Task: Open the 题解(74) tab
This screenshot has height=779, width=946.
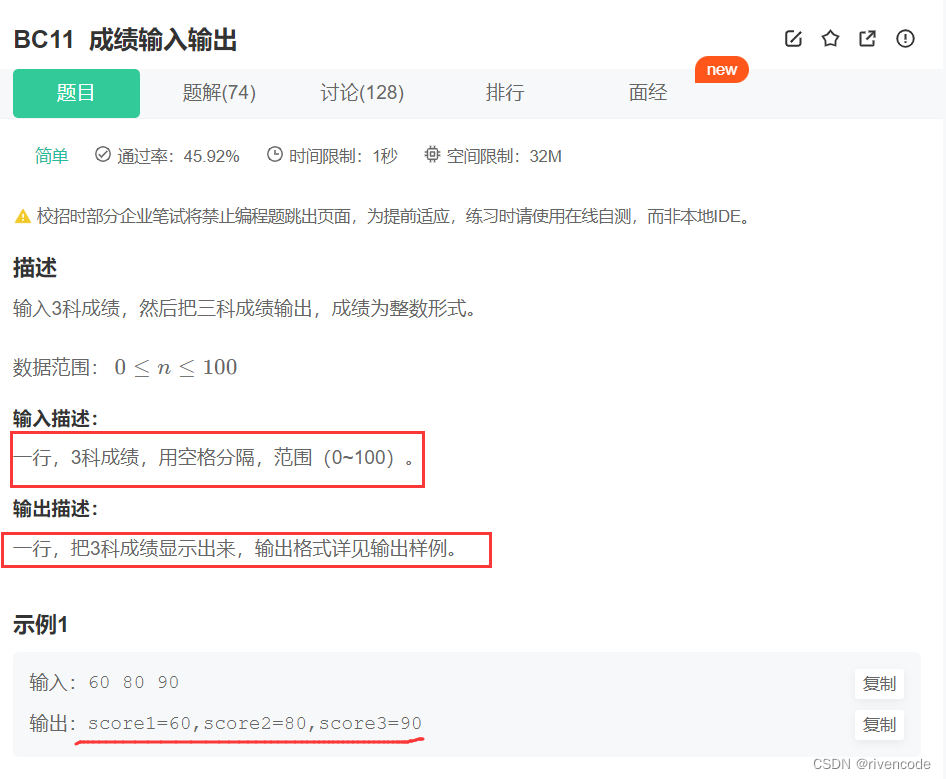Action: pos(219,93)
